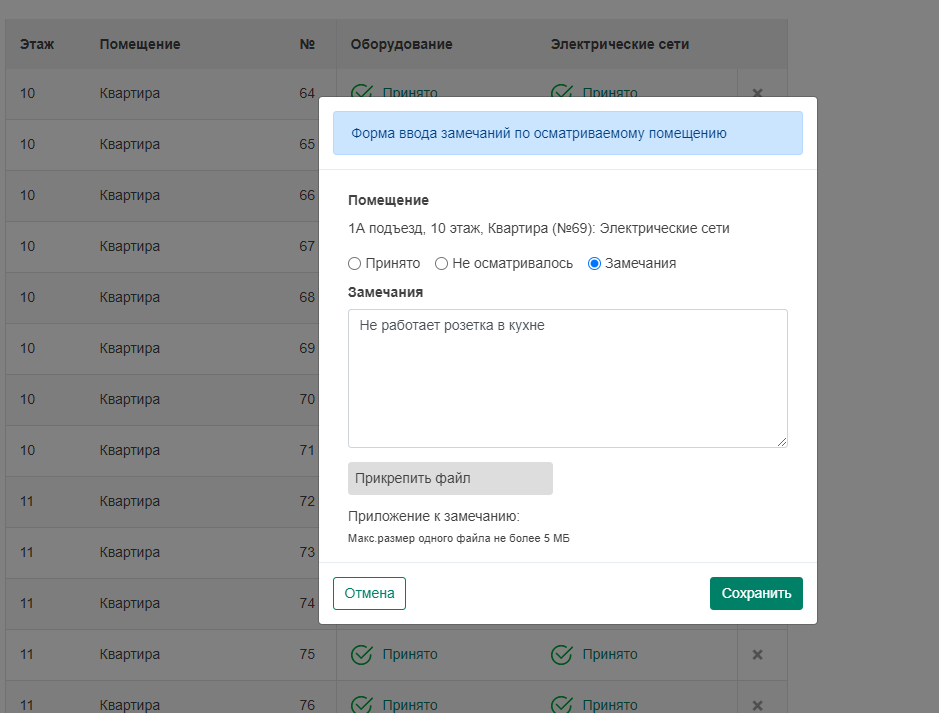Image resolution: width=939 pixels, height=713 pixels.
Task: Click the X icon on apartment row 64
Action: point(757,93)
